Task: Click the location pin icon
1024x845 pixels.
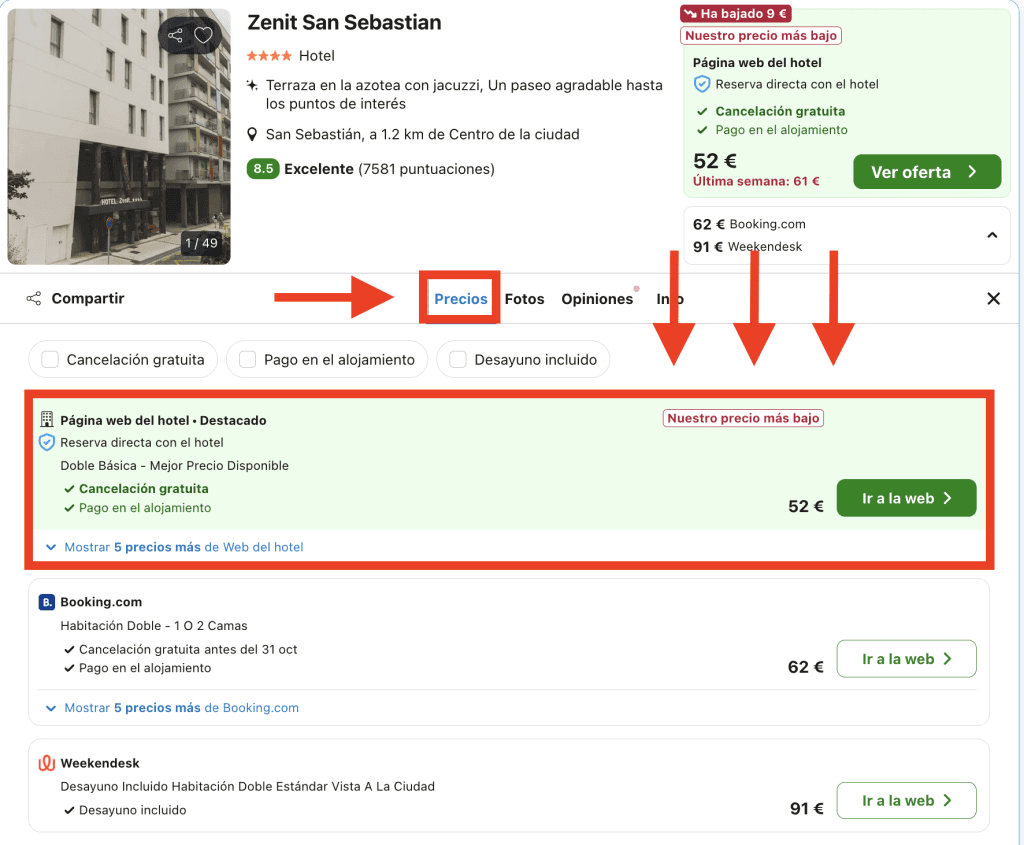Action: point(253,135)
